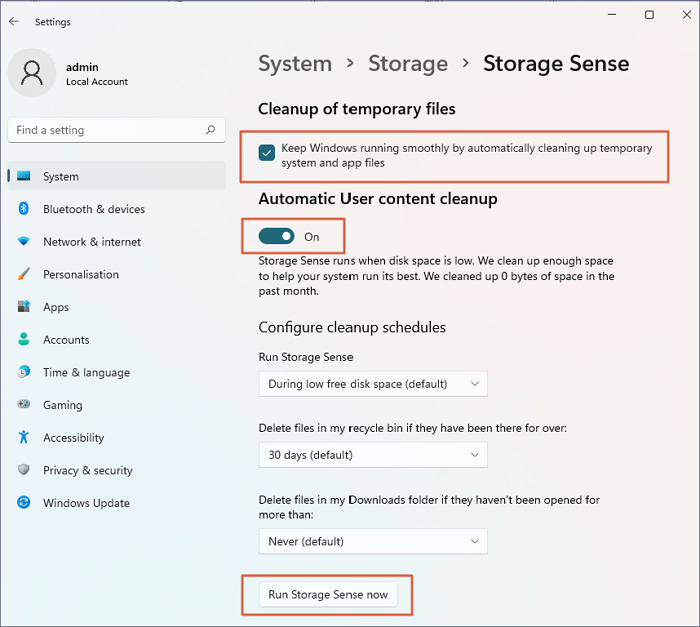
Task: Click the back arrow in Settings
Action: point(14,21)
